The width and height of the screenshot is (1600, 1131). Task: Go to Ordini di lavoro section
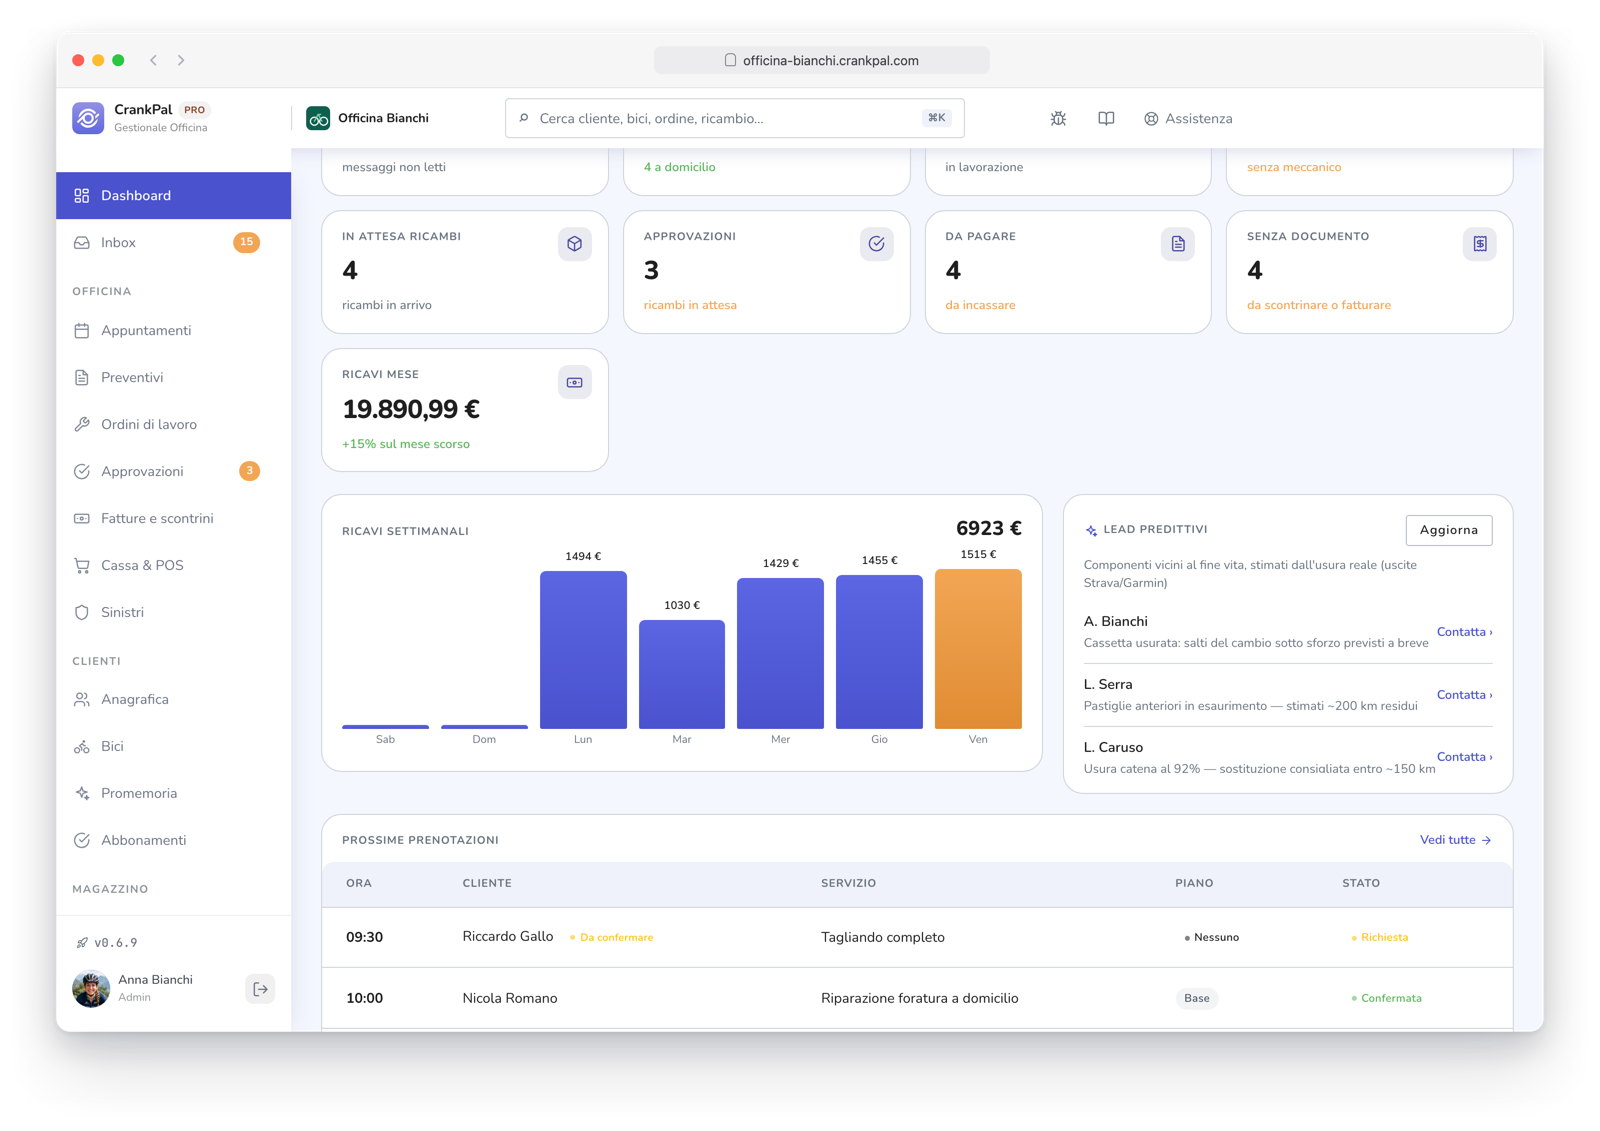click(x=174, y=424)
